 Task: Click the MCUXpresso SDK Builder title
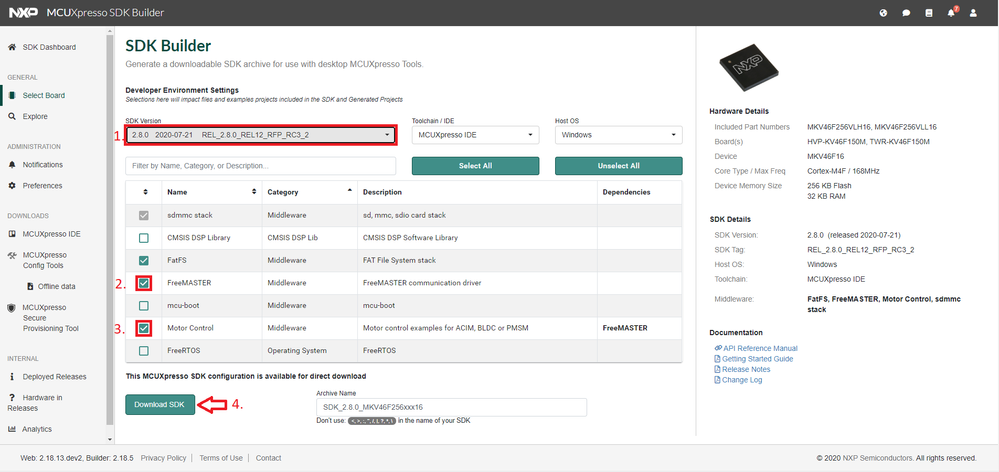tap(105, 13)
